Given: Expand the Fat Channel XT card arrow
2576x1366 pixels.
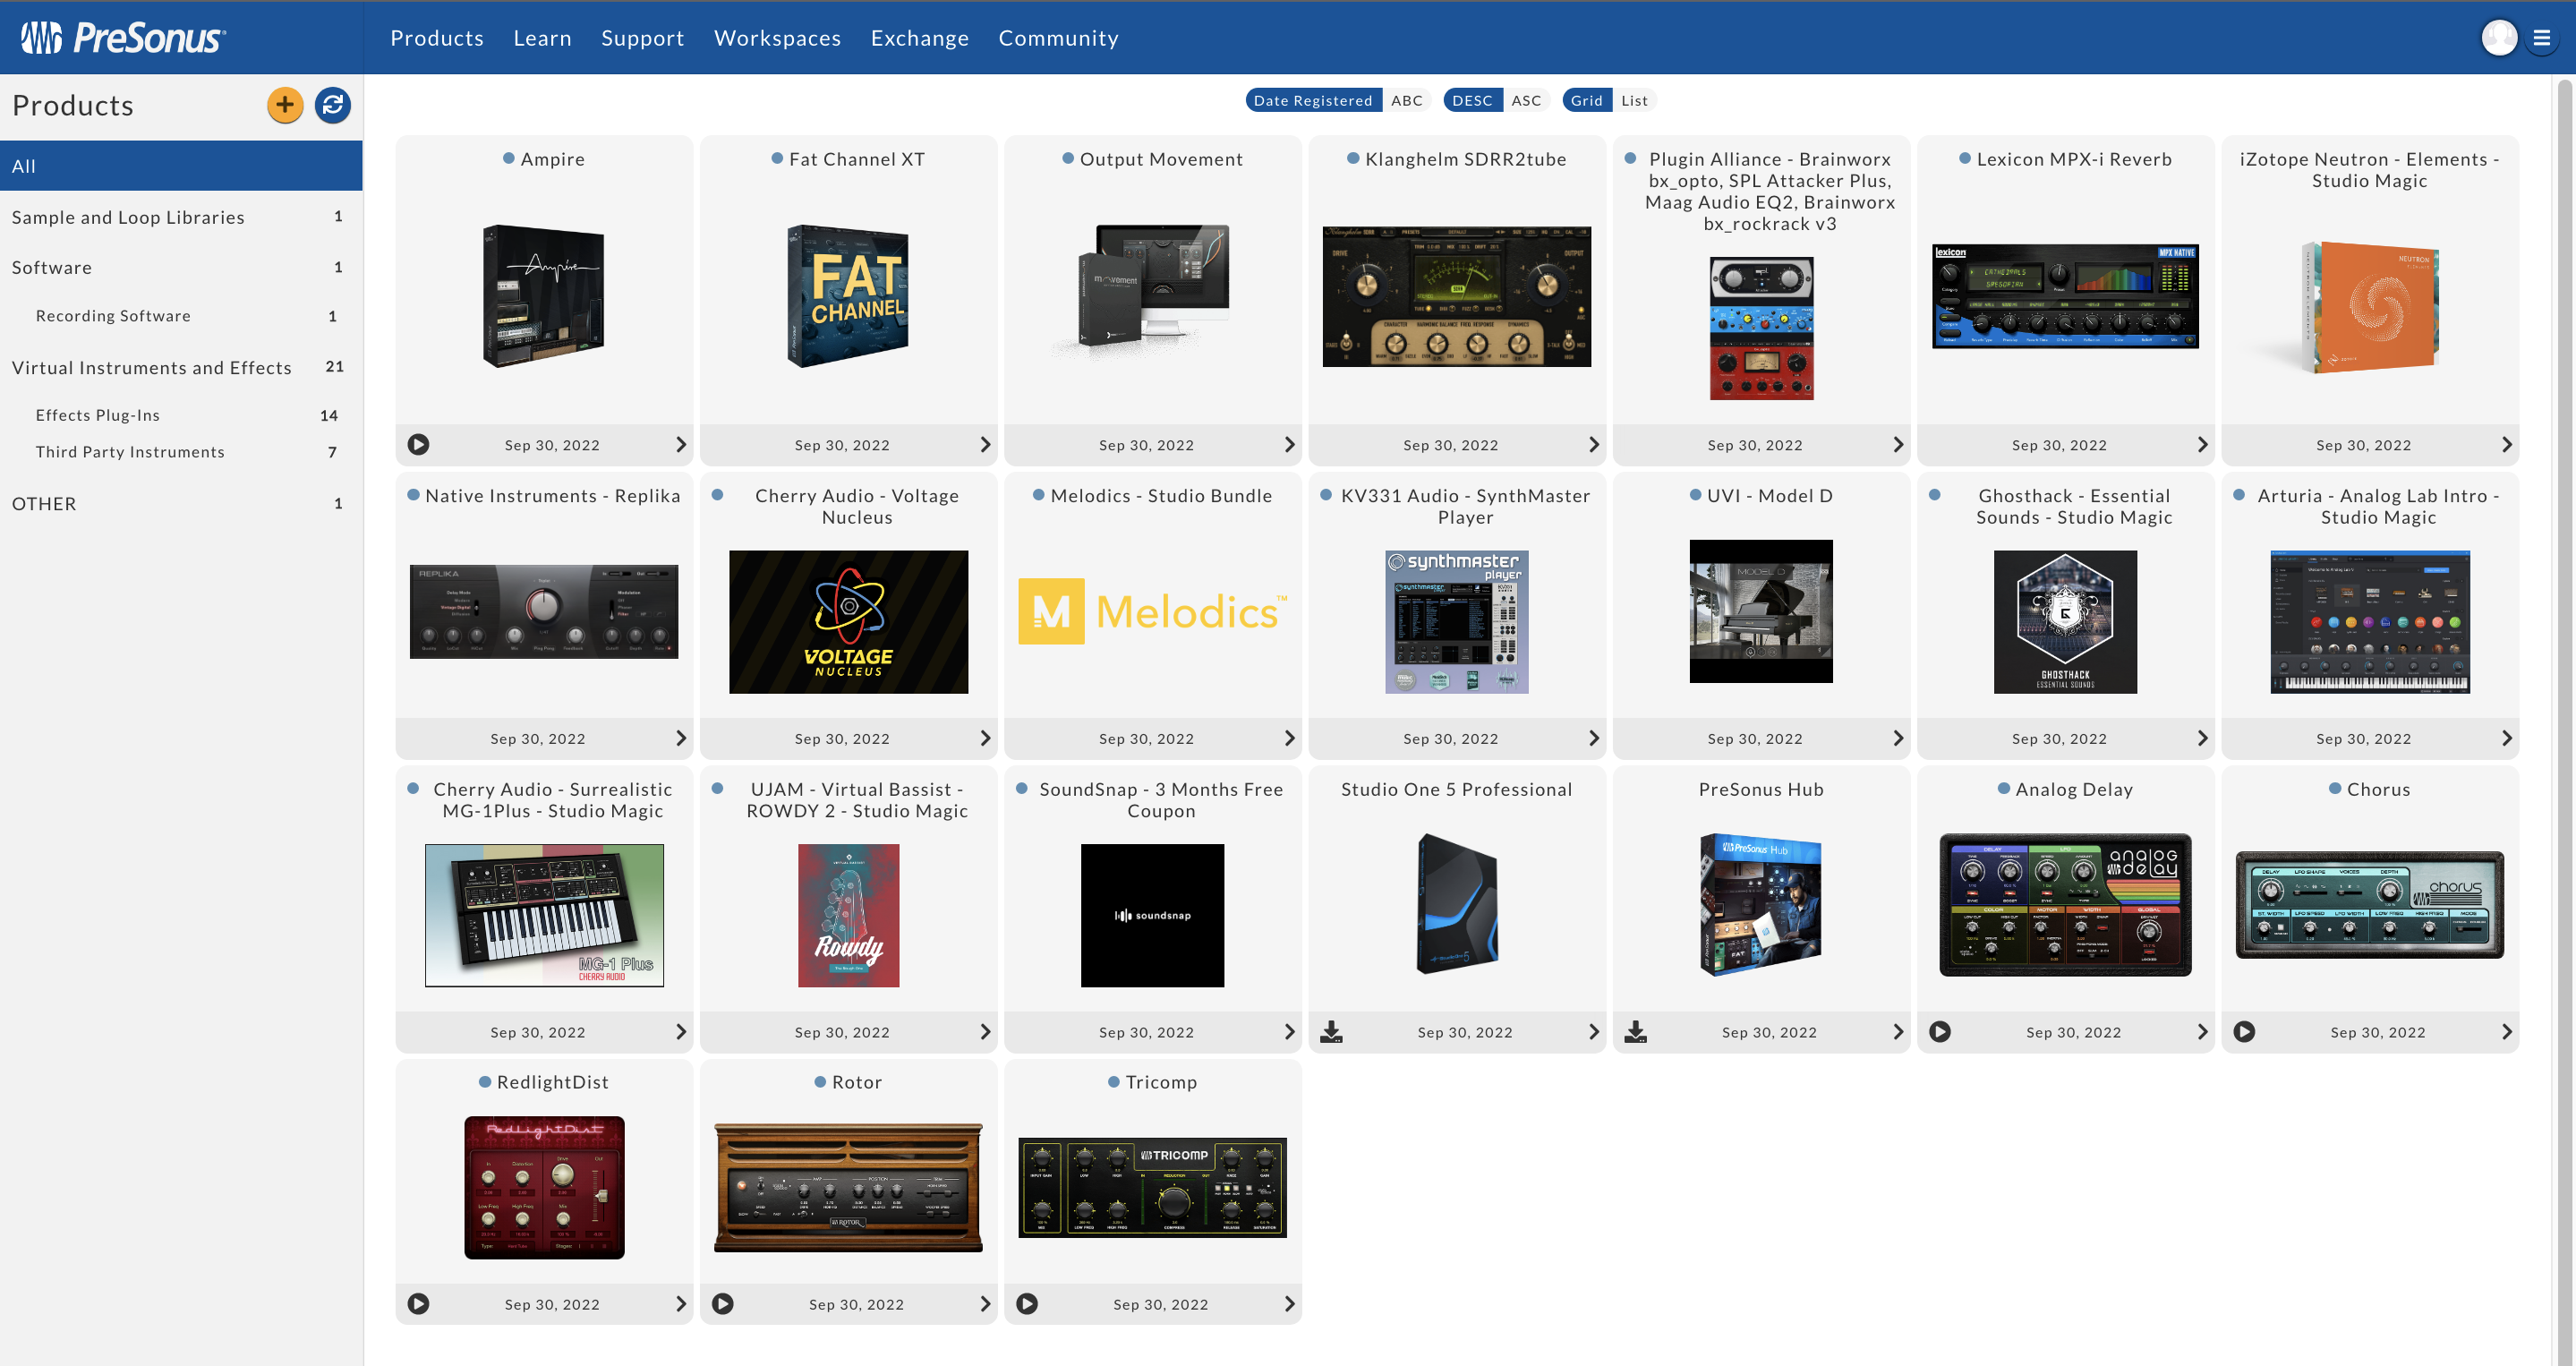Looking at the screenshot, I should click(x=985, y=444).
